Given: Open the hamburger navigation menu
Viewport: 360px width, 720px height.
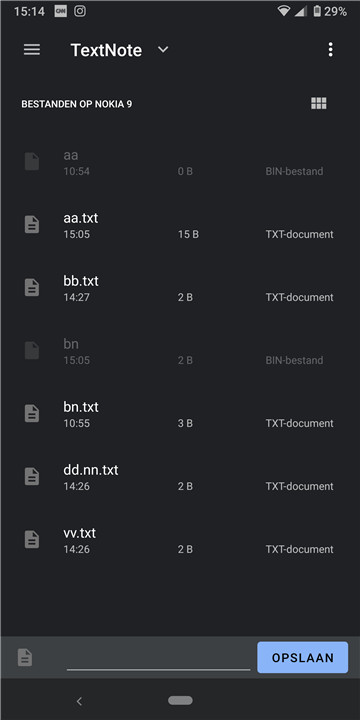Looking at the screenshot, I should (32, 50).
